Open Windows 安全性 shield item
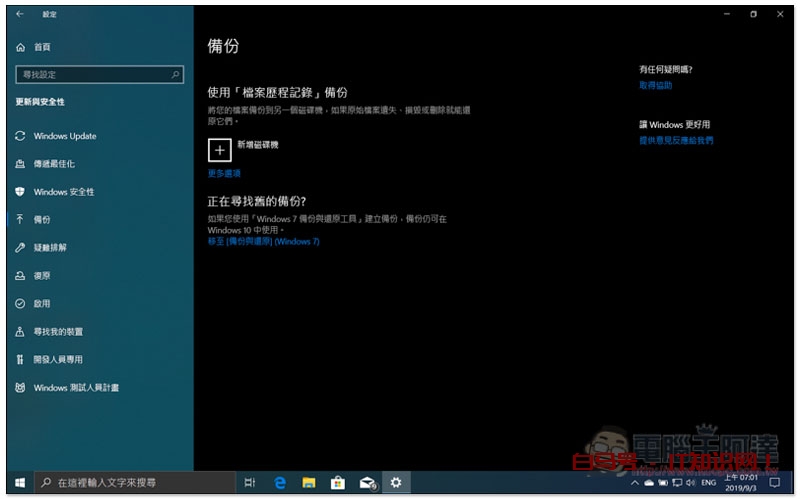Viewport: 800px width, 500px height. click(x=64, y=192)
